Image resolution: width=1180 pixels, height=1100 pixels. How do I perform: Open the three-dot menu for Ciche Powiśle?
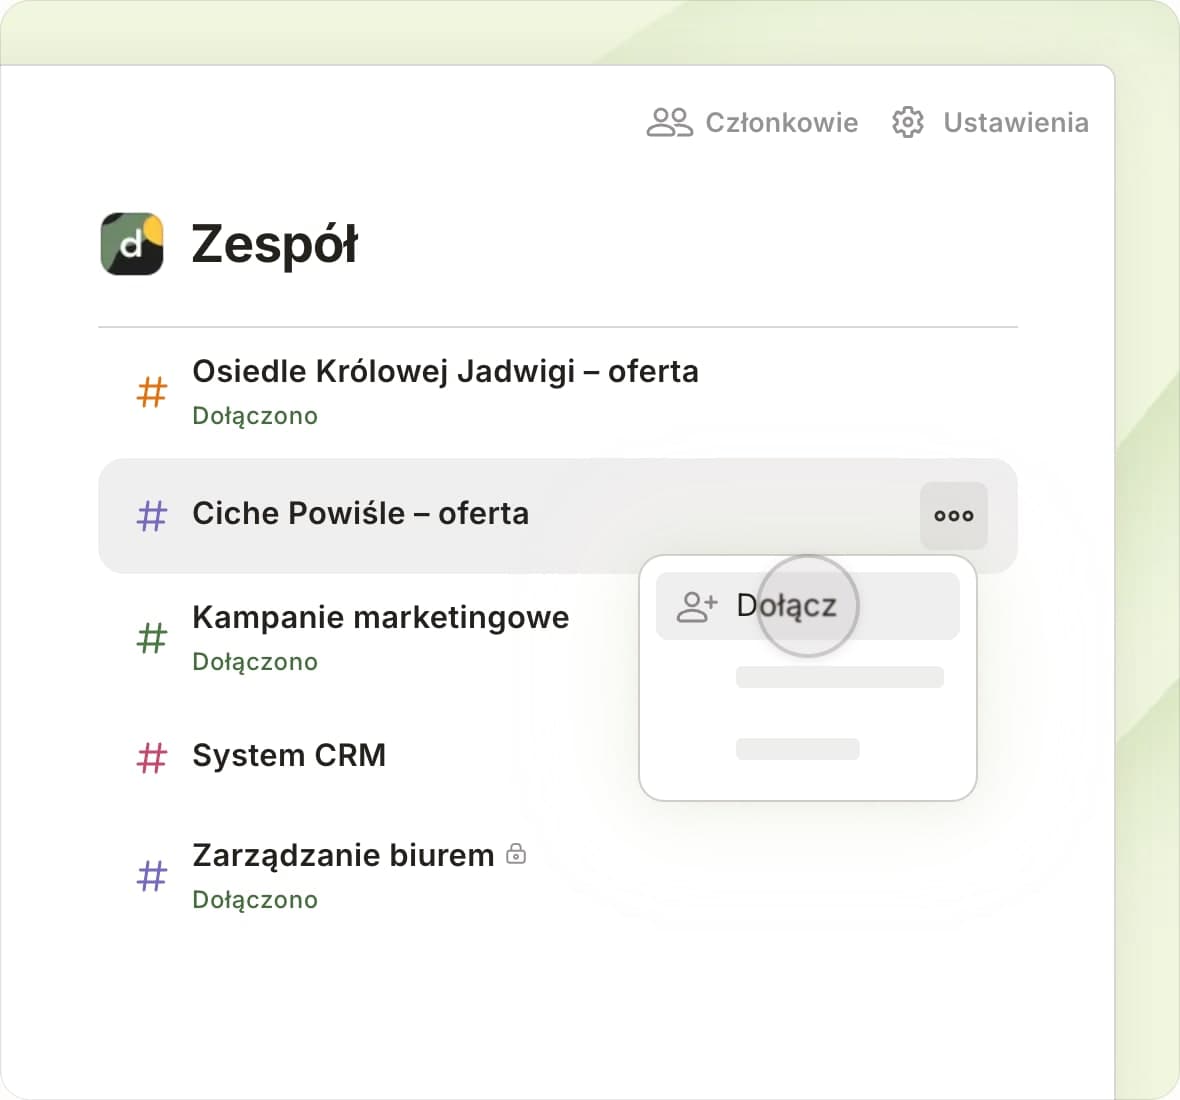pos(953,516)
